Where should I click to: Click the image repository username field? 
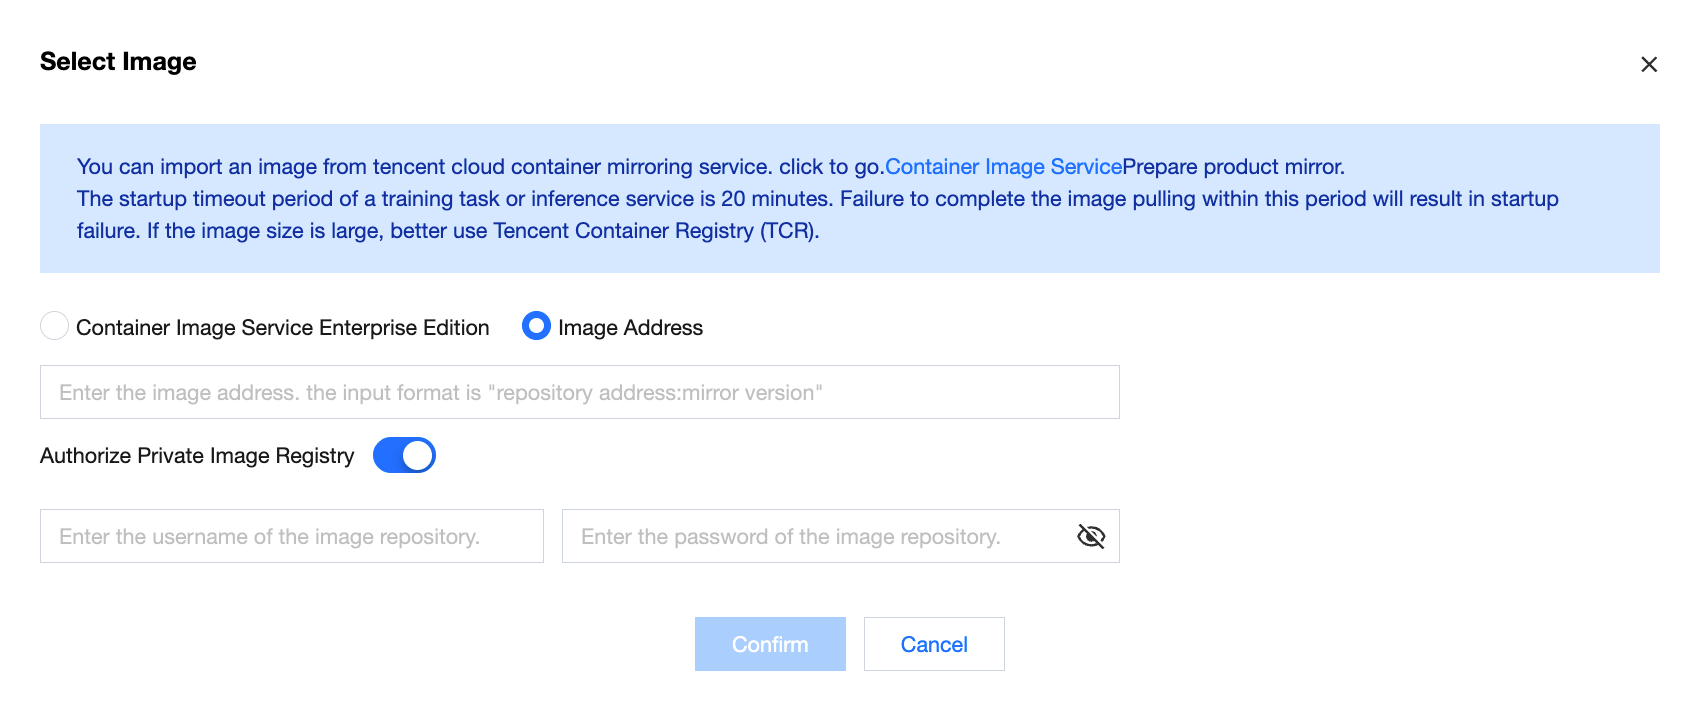291,537
